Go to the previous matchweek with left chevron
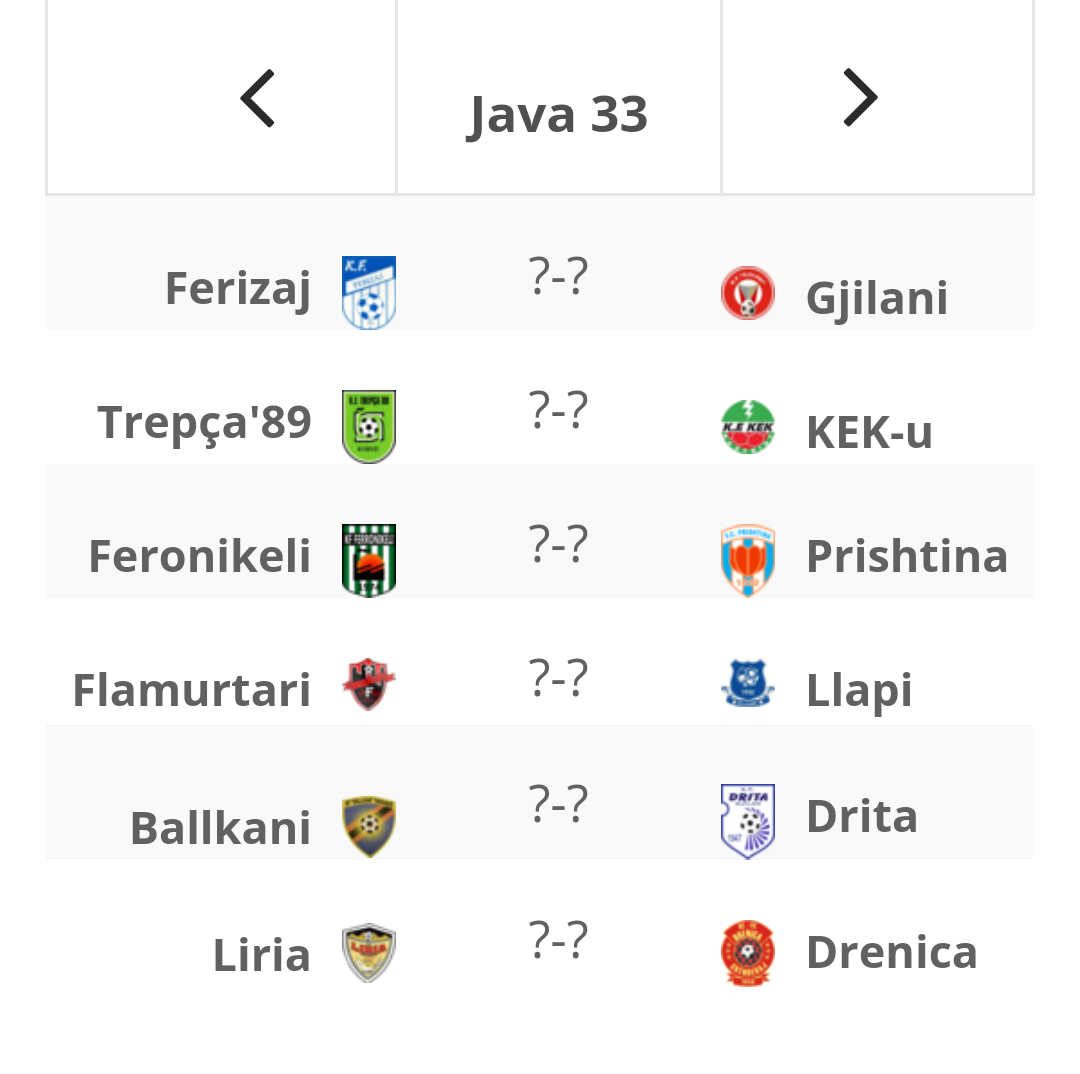This screenshot has height=1074, width=1080. (258, 99)
